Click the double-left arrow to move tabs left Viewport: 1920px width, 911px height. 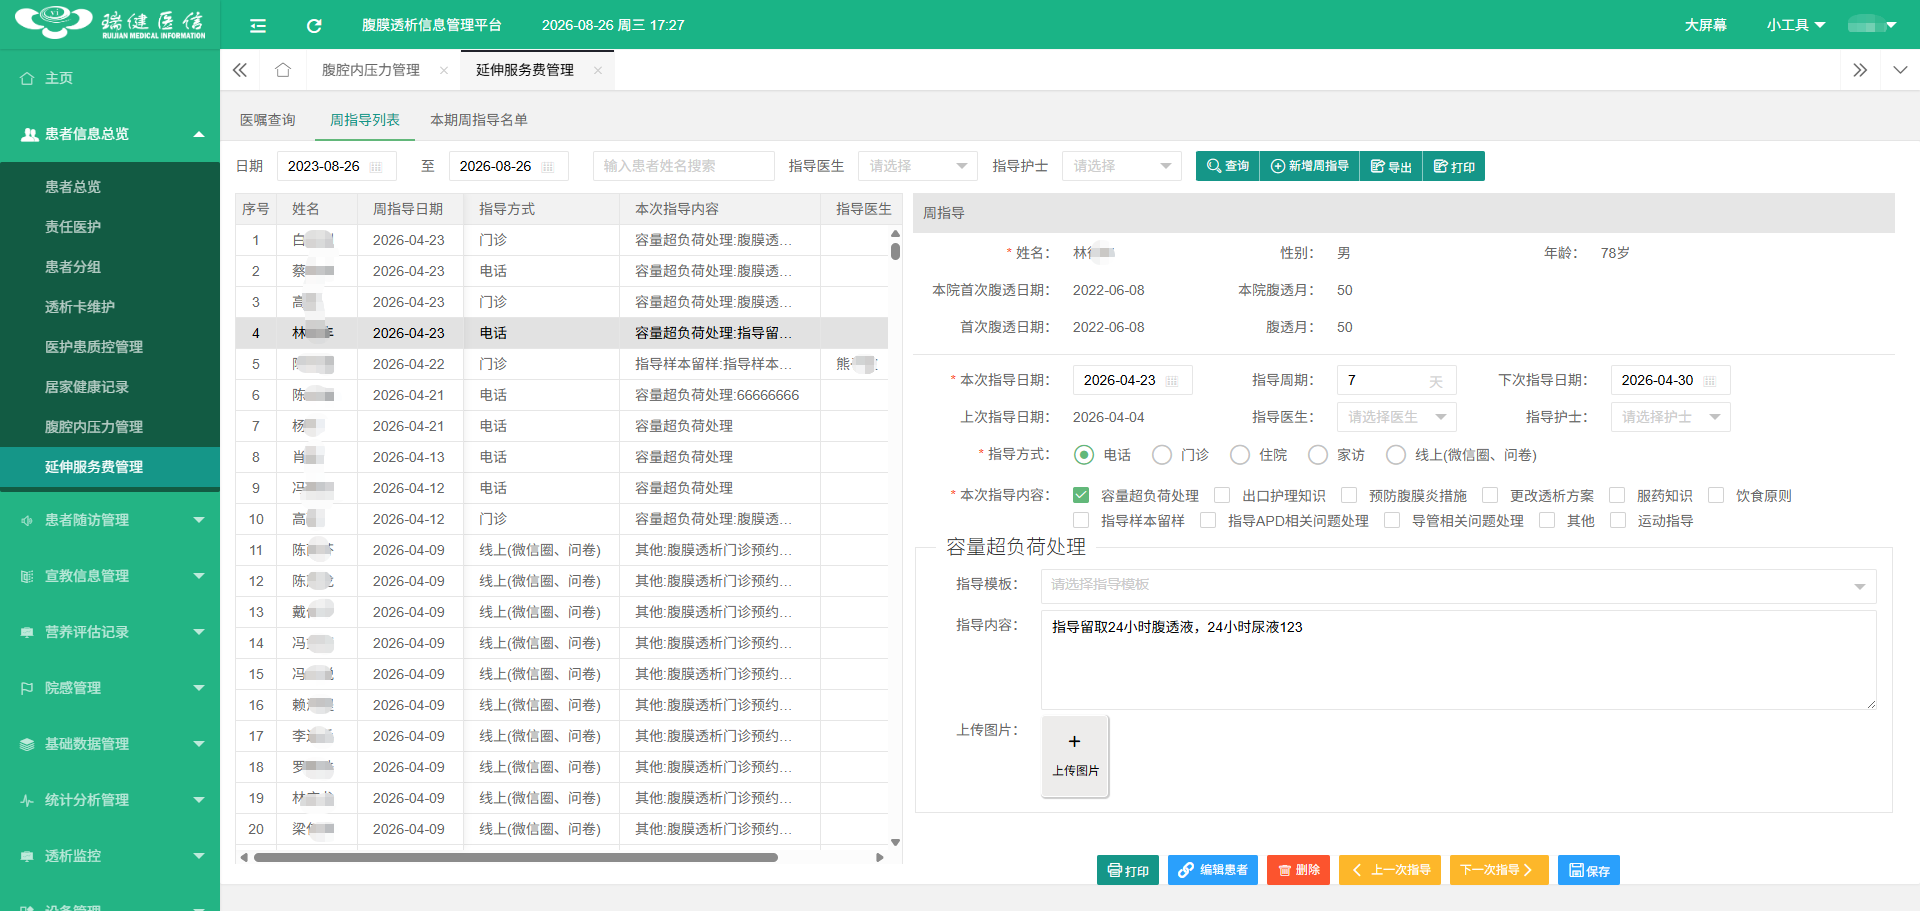tap(240, 70)
